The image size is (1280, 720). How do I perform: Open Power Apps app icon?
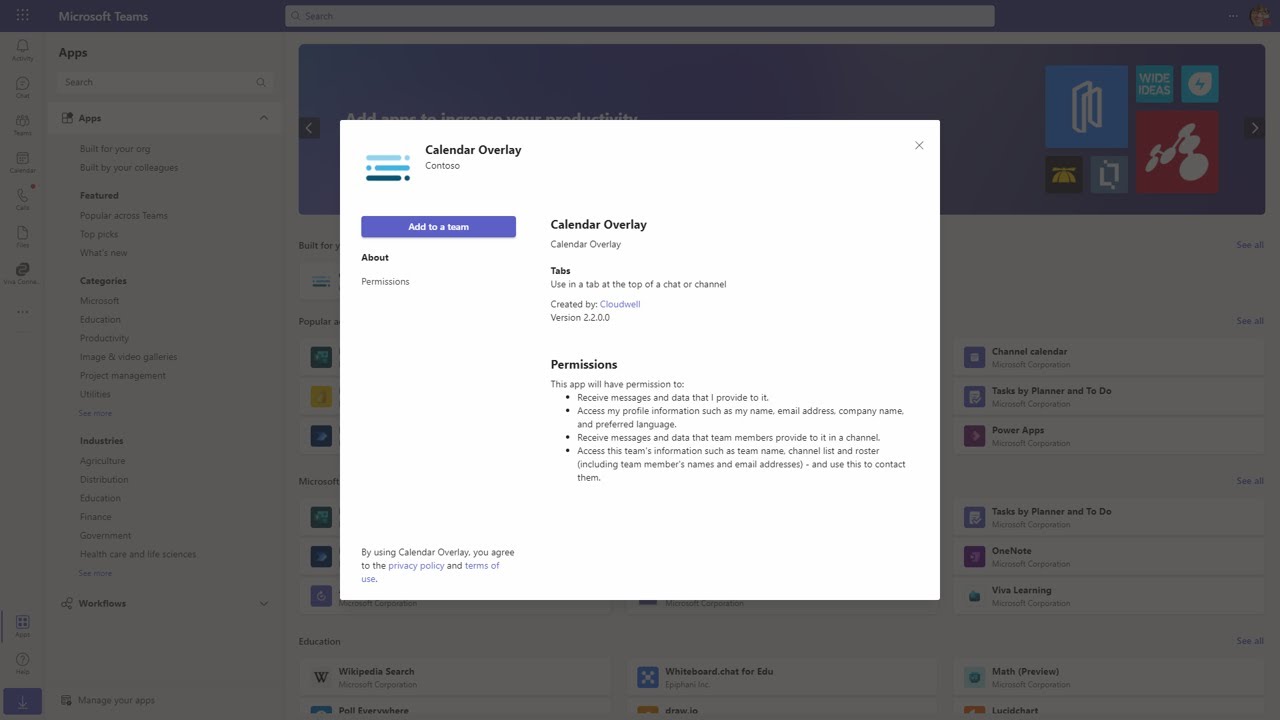(x=974, y=436)
